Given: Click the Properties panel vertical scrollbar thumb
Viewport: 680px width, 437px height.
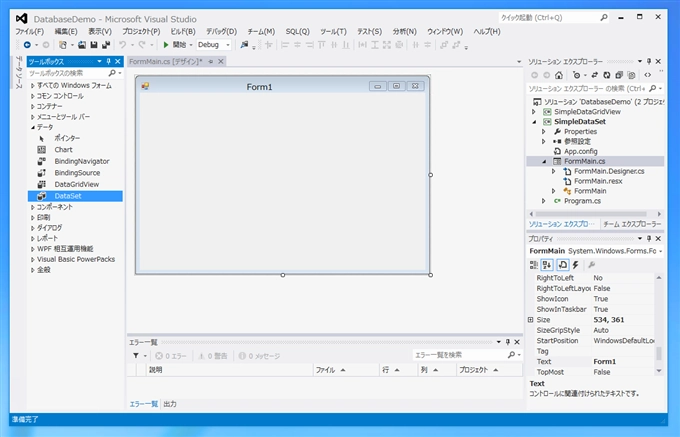Looking at the screenshot, I should pos(659,353).
